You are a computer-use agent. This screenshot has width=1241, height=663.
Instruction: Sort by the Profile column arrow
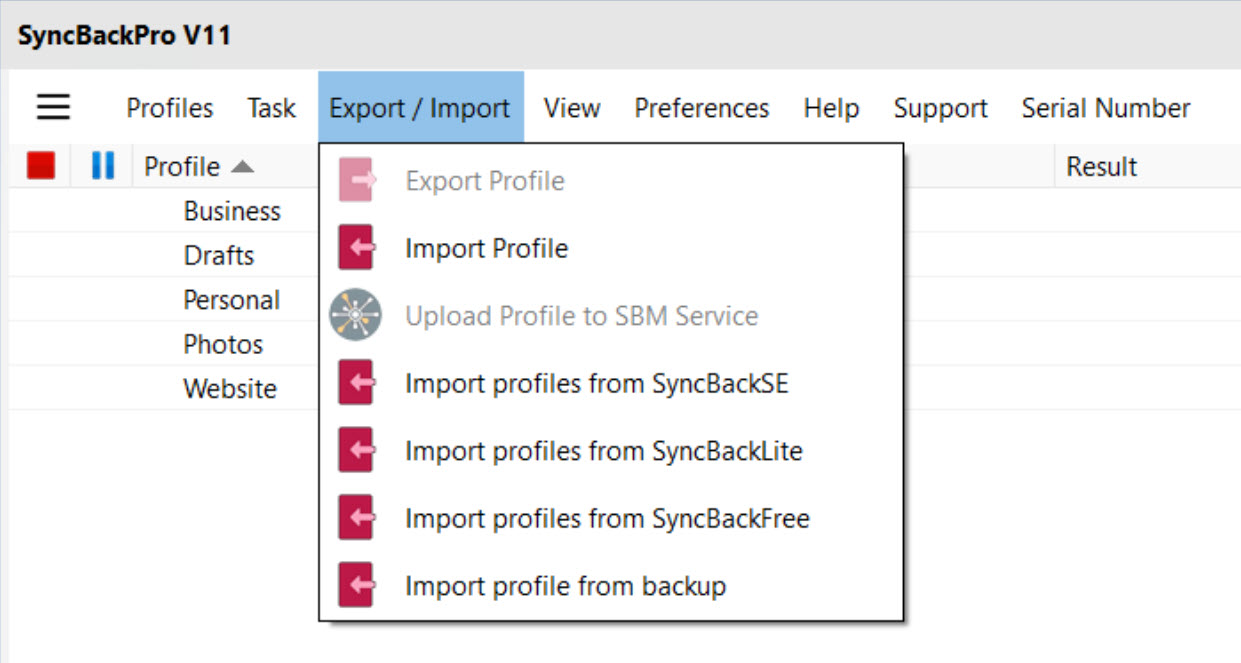pyautogui.click(x=242, y=167)
